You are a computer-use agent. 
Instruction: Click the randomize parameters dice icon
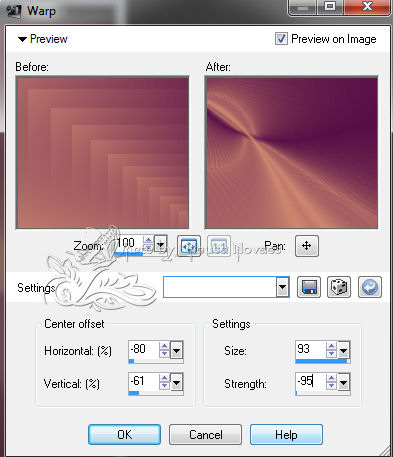point(339,287)
